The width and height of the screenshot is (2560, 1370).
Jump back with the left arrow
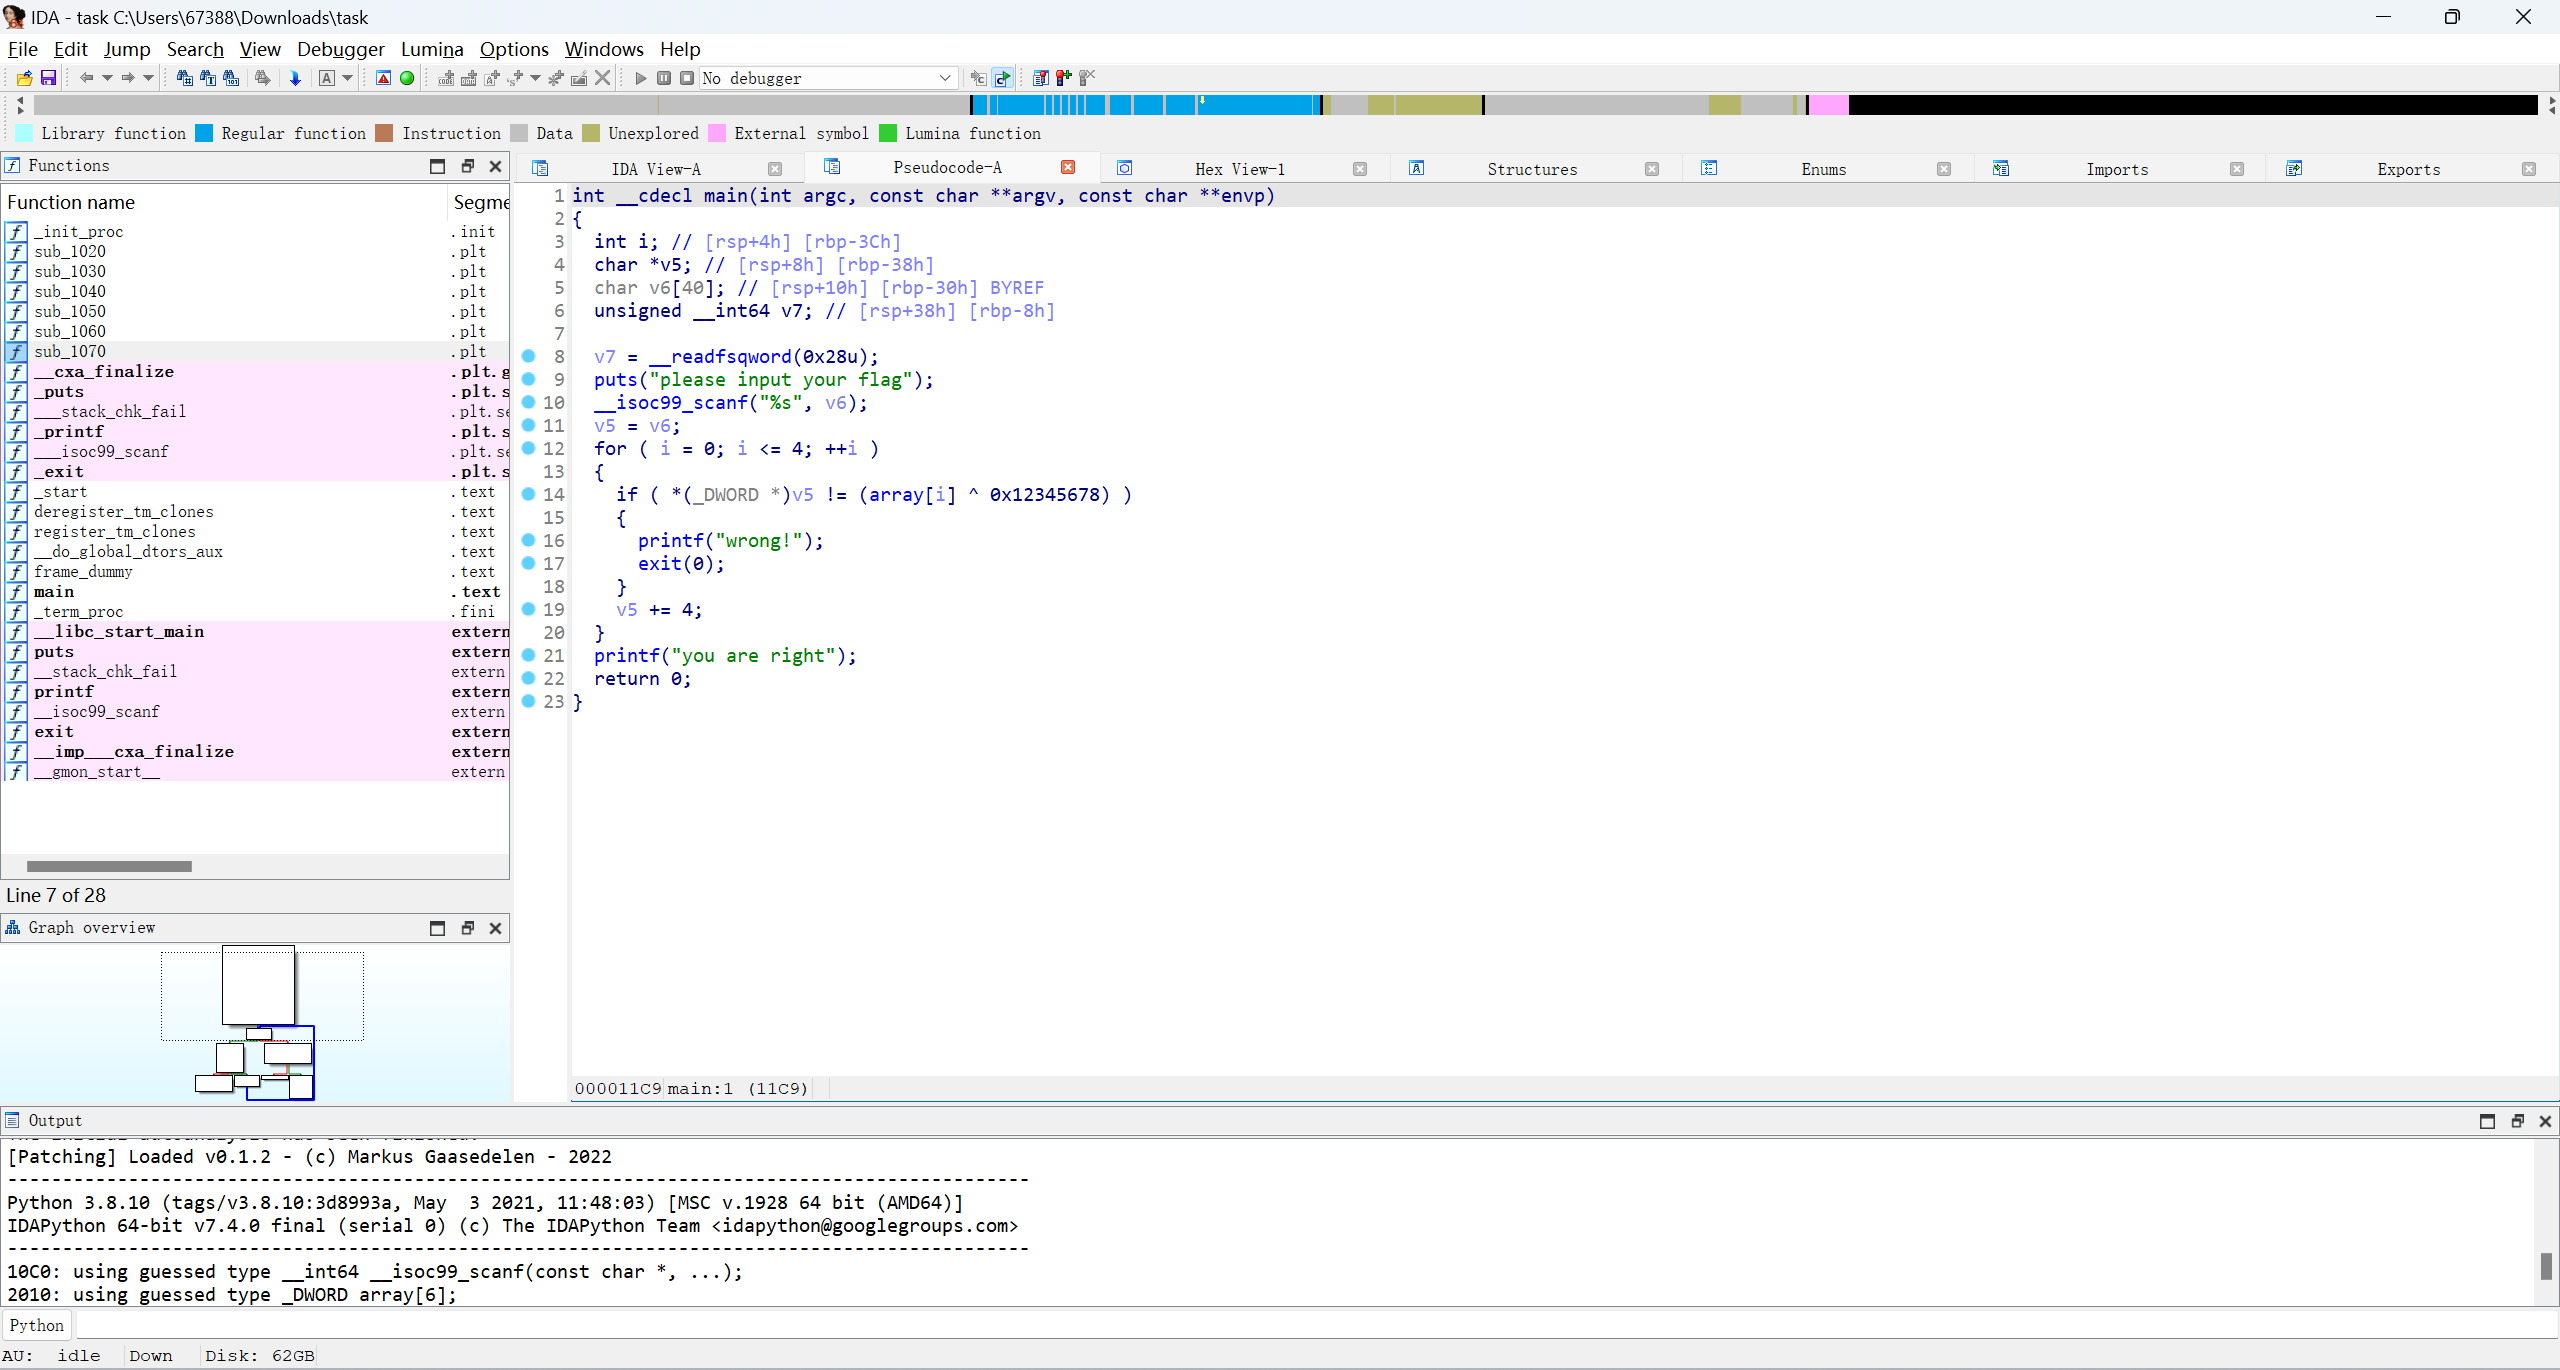click(x=86, y=78)
